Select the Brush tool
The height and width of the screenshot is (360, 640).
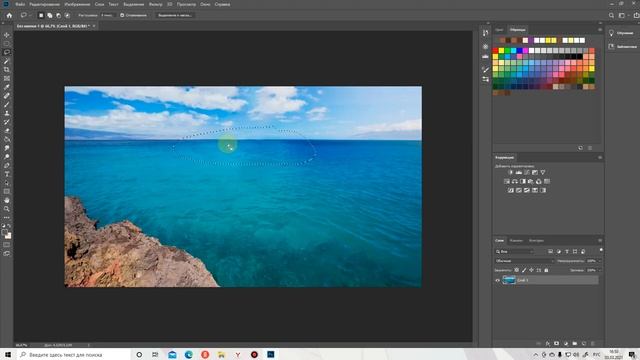point(7,104)
